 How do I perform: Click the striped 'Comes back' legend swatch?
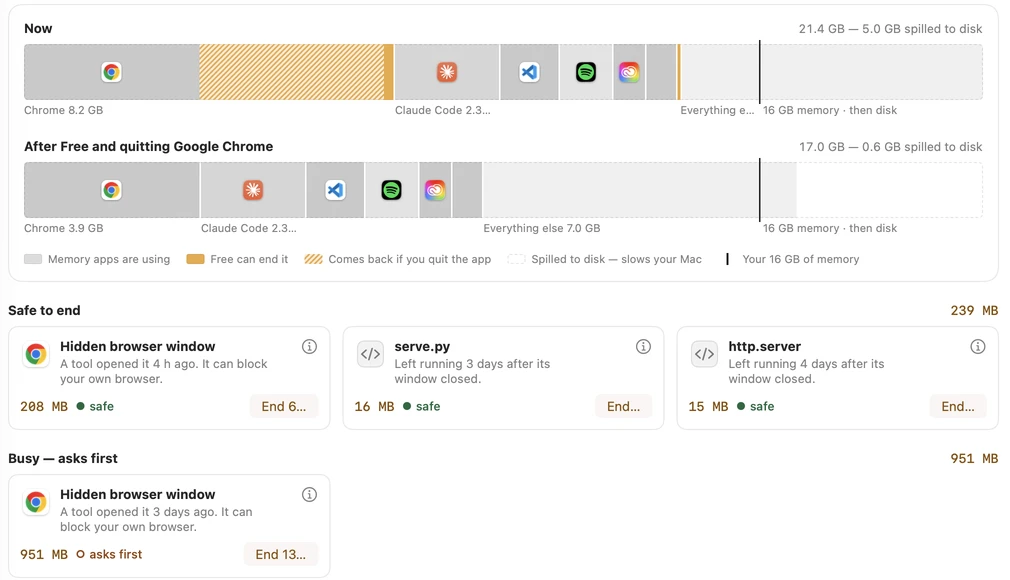pos(314,259)
